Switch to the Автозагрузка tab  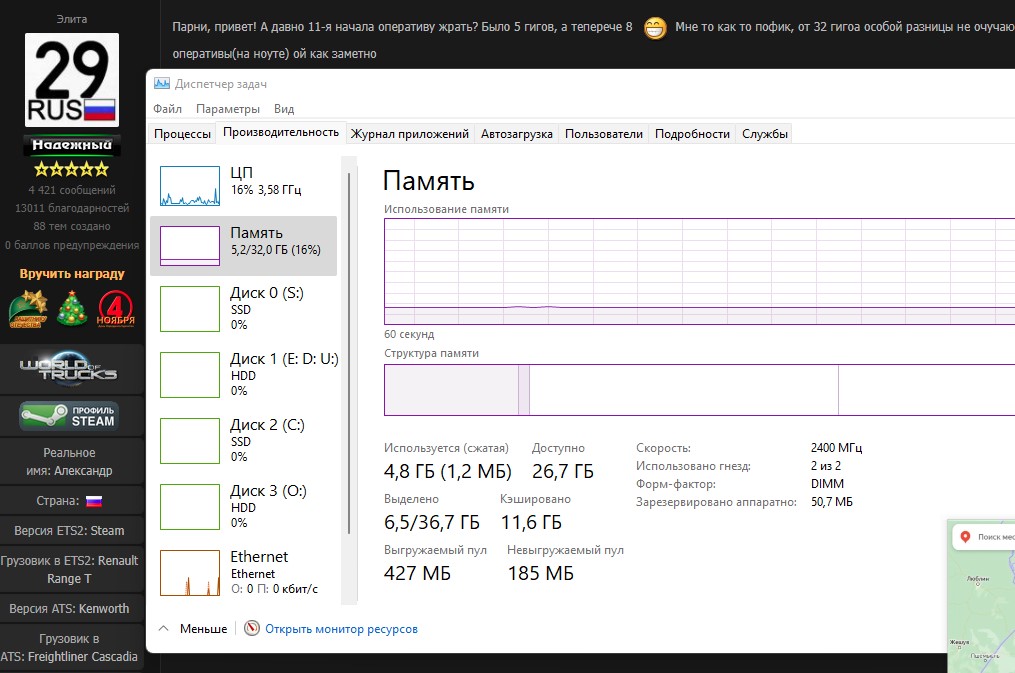(x=516, y=134)
